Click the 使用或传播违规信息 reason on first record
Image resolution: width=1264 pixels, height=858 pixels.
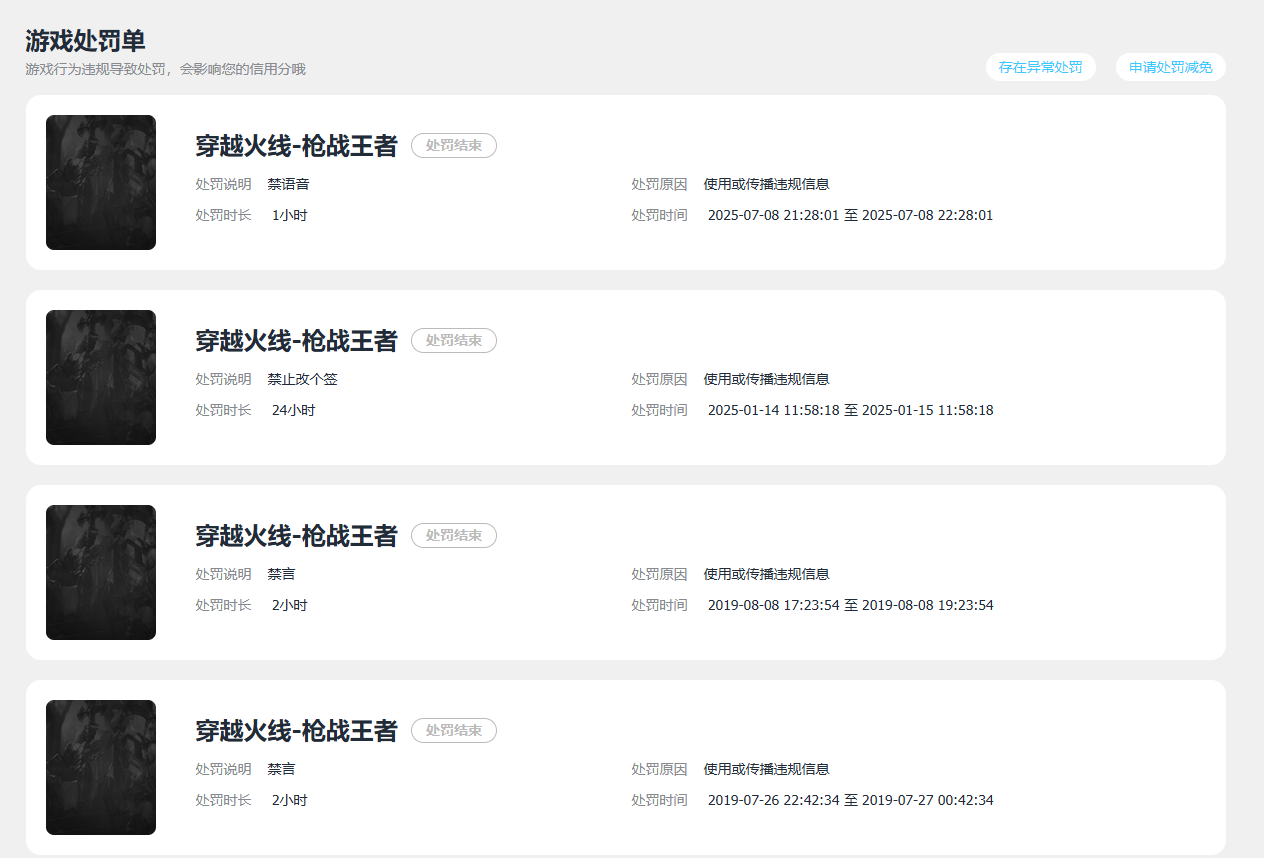click(x=766, y=184)
